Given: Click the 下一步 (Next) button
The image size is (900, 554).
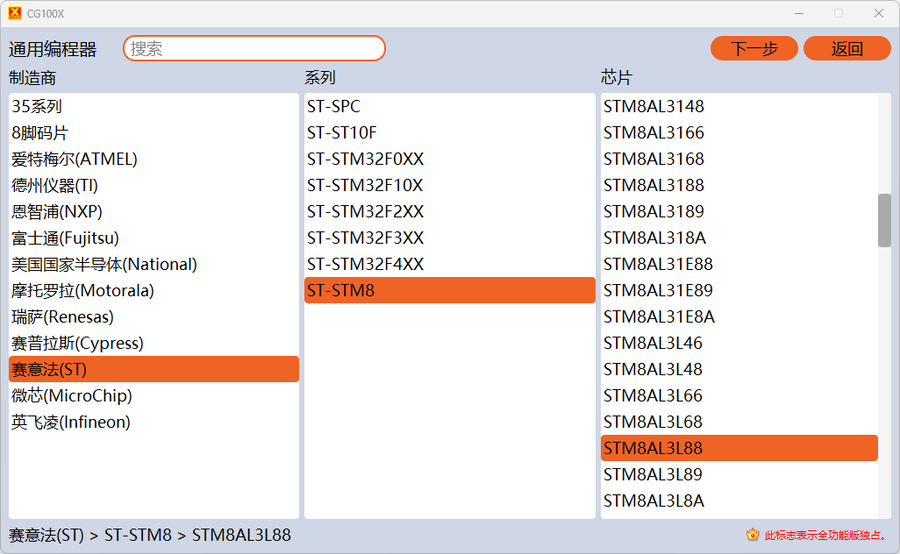Looking at the screenshot, I should (754, 48).
